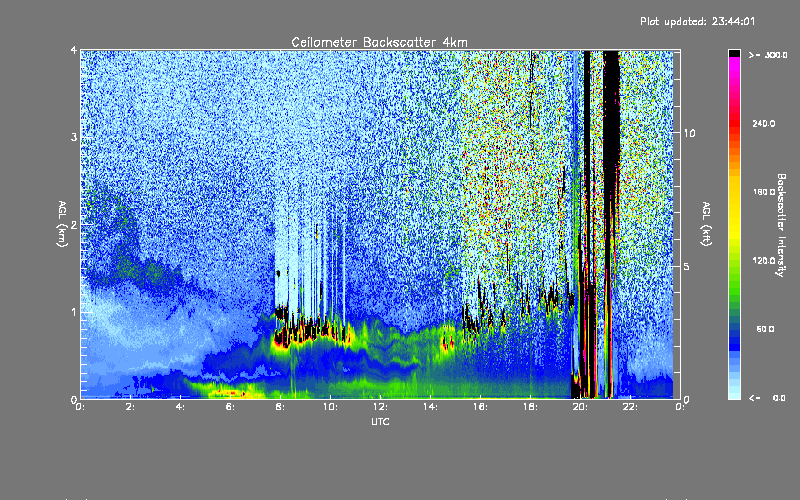Image resolution: width=800 pixels, height=500 pixels.
Task: Click the '120.0' colorbar value
Action: (x=764, y=260)
